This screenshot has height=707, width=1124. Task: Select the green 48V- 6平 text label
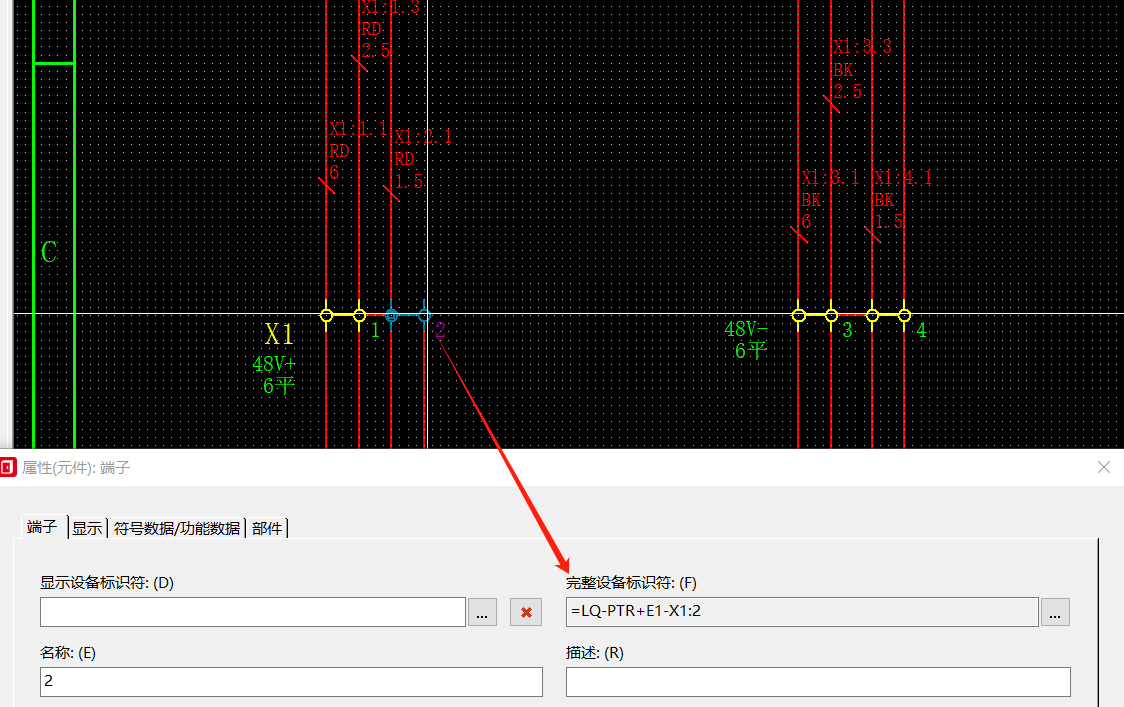(748, 340)
